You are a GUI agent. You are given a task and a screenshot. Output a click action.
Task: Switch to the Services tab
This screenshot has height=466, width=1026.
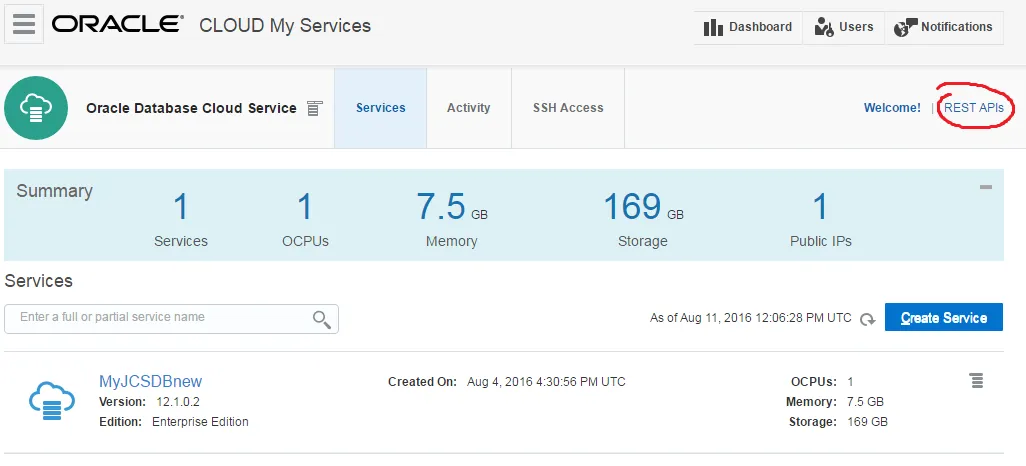coord(380,108)
